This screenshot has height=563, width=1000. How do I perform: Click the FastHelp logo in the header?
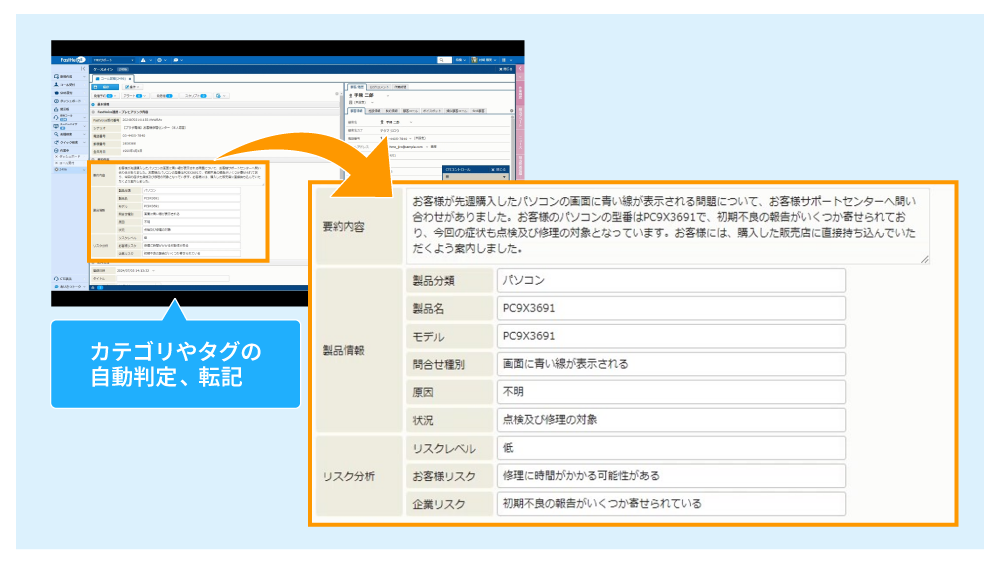[73, 60]
